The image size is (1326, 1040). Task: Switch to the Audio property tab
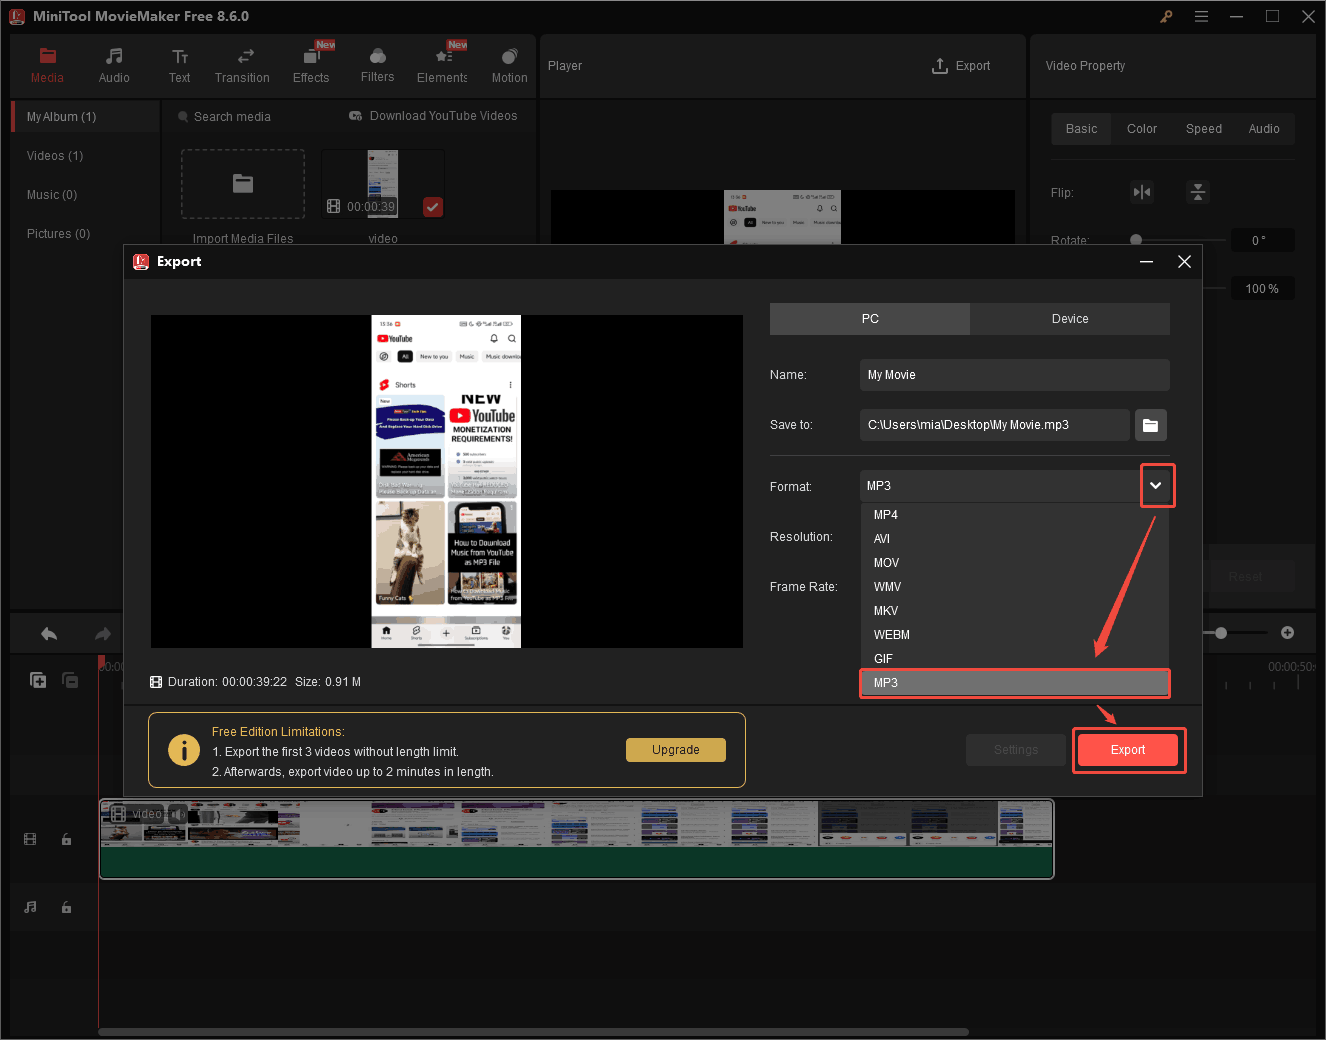pos(1264,129)
